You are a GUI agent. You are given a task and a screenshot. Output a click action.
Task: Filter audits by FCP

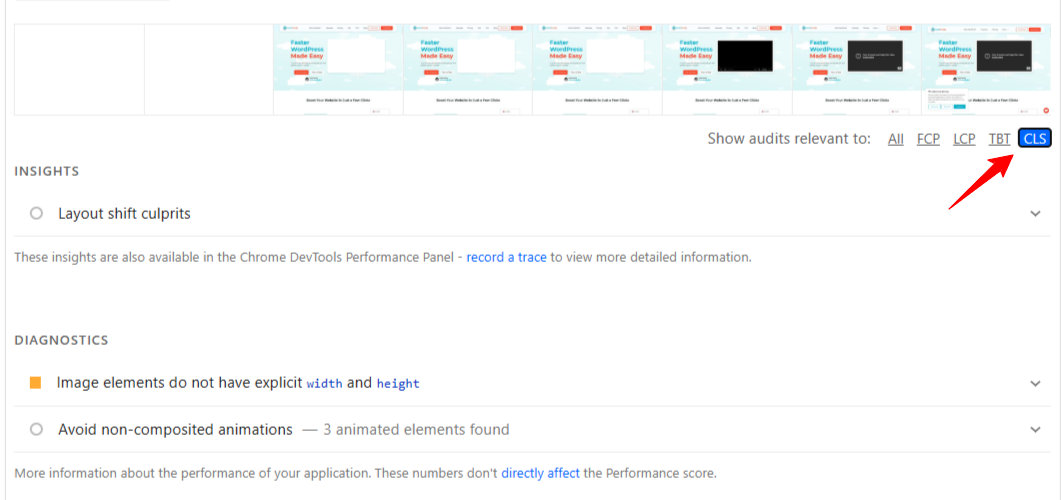point(928,139)
